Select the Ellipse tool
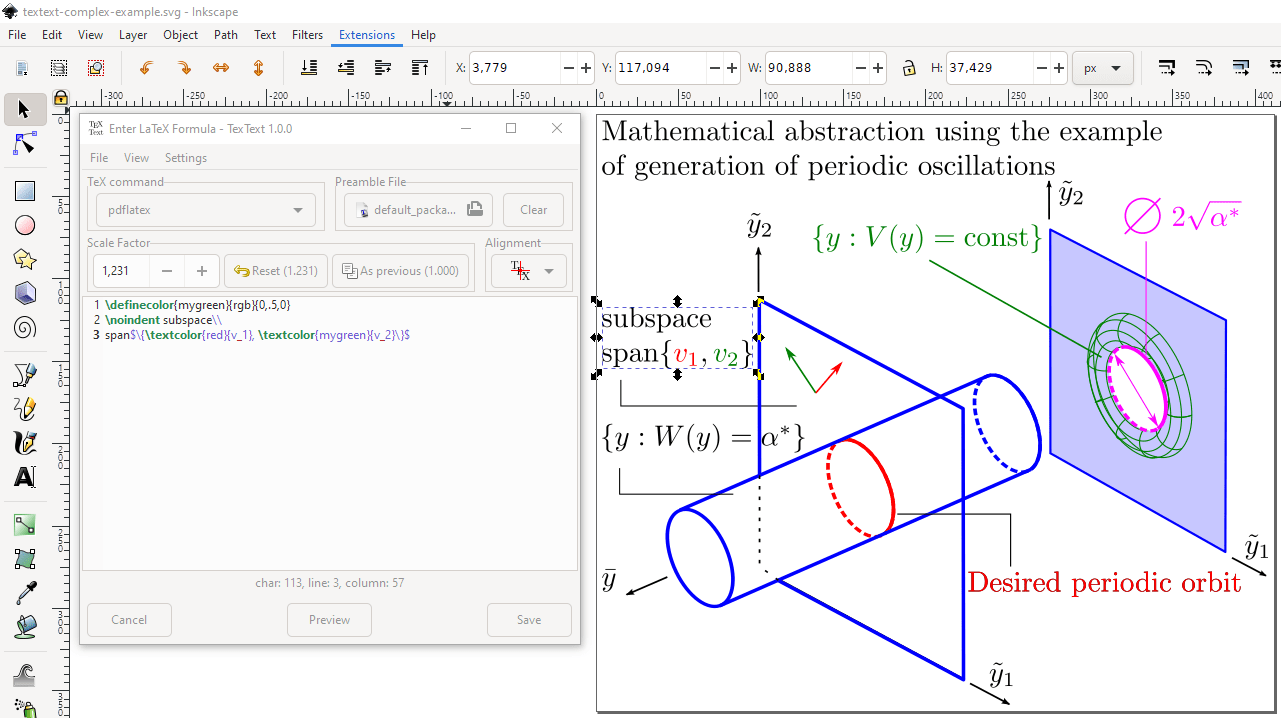 pos(24,225)
